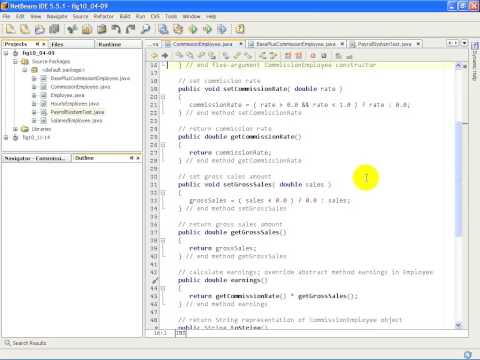Switch to BasePlusCommissionEmployee.java editor tab
The image size is (480, 360).
coord(296,44)
